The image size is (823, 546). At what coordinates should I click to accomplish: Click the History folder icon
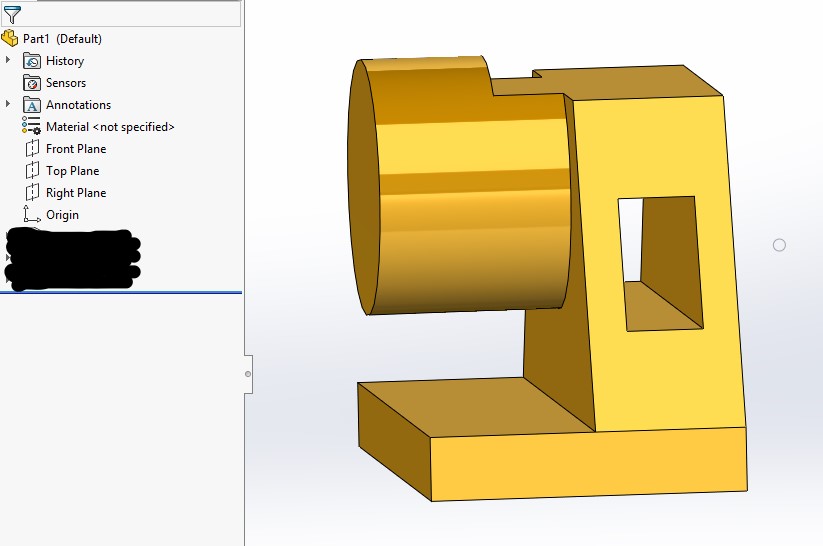tap(31, 61)
